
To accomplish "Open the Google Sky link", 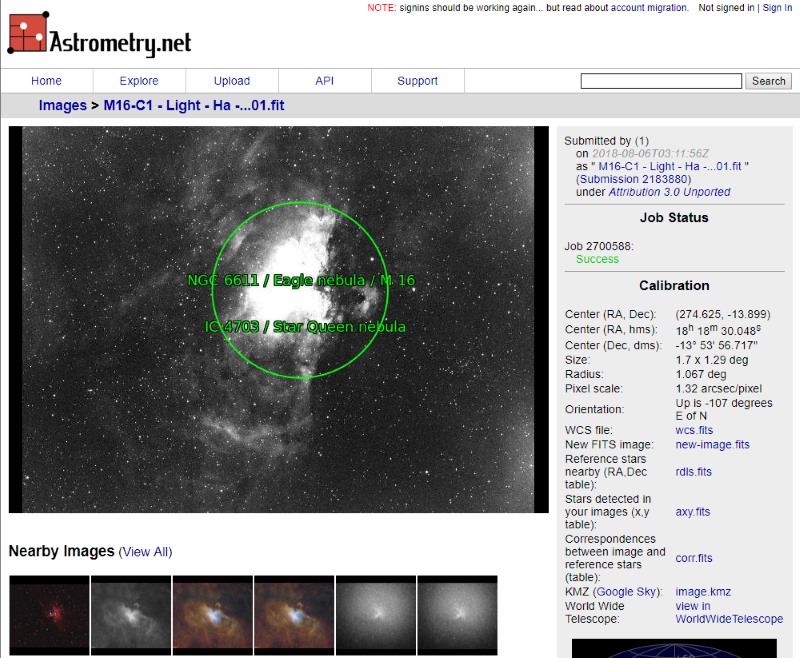I will pos(627,592).
